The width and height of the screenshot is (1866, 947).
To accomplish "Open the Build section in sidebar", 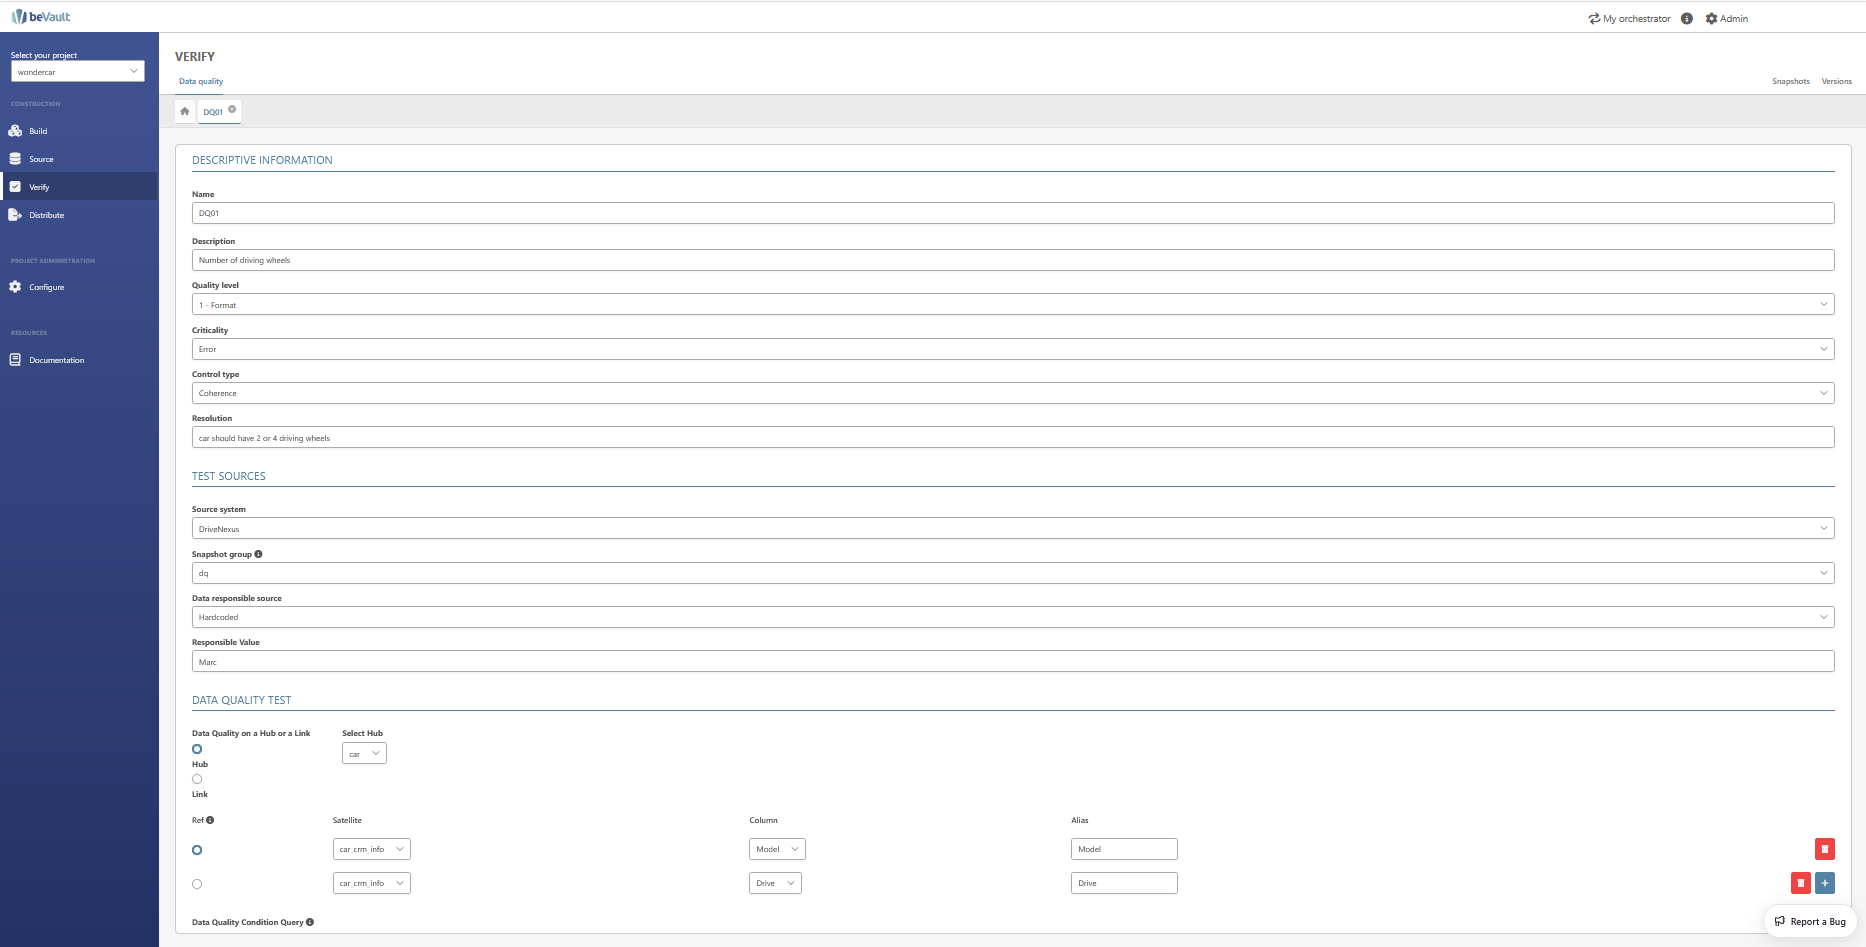I will (38, 131).
